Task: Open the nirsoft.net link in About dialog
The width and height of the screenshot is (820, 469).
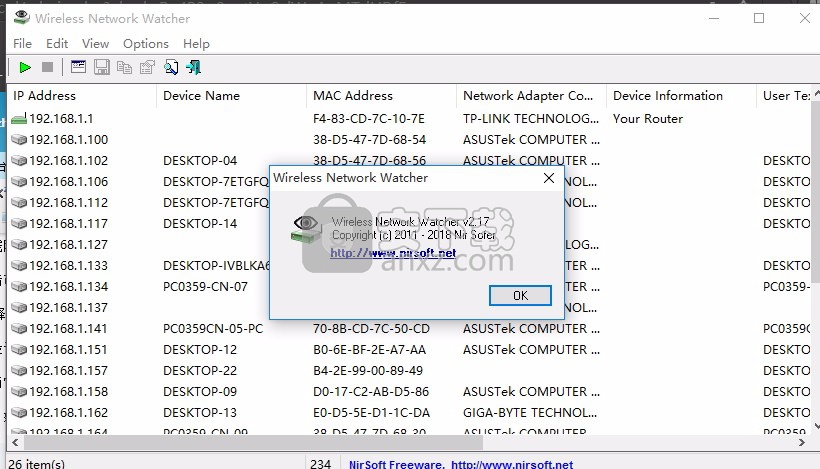Action: coord(393,253)
